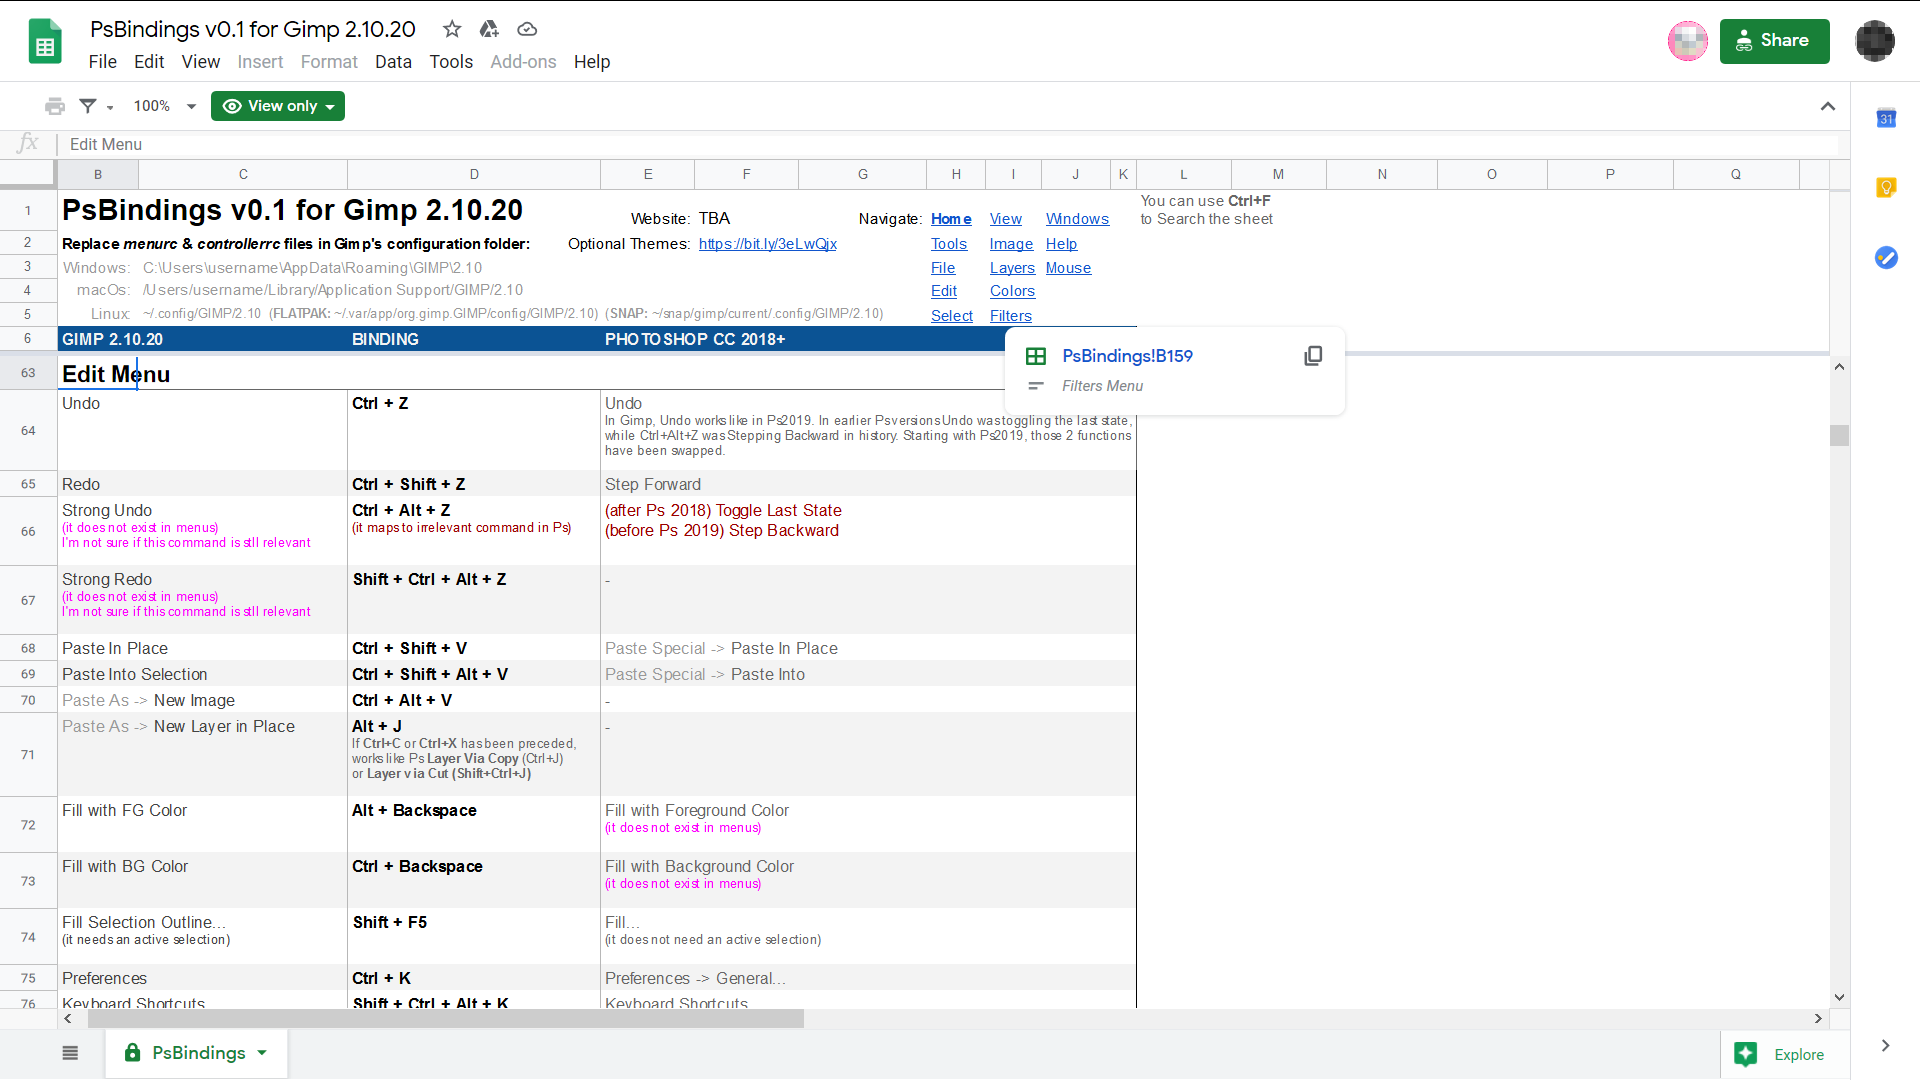The height and width of the screenshot is (1080, 1920).
Task: Click the Filters navigation link
Action: (x=1011, y=316)
